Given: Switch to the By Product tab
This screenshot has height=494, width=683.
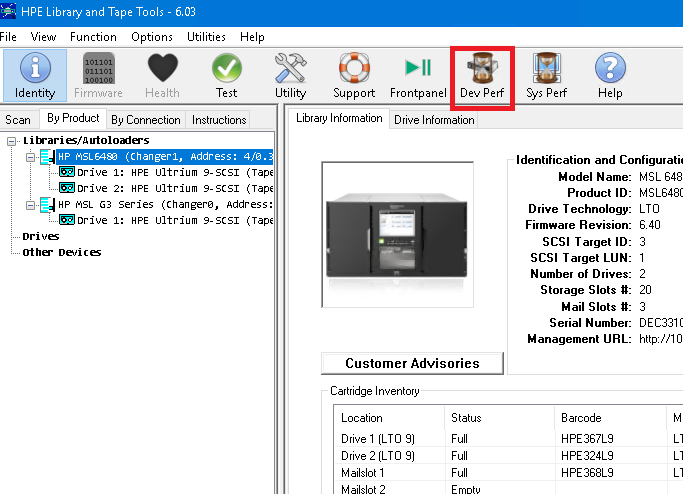Looking at the screenshot, I should pyautogui.click(x=73, y=118).
